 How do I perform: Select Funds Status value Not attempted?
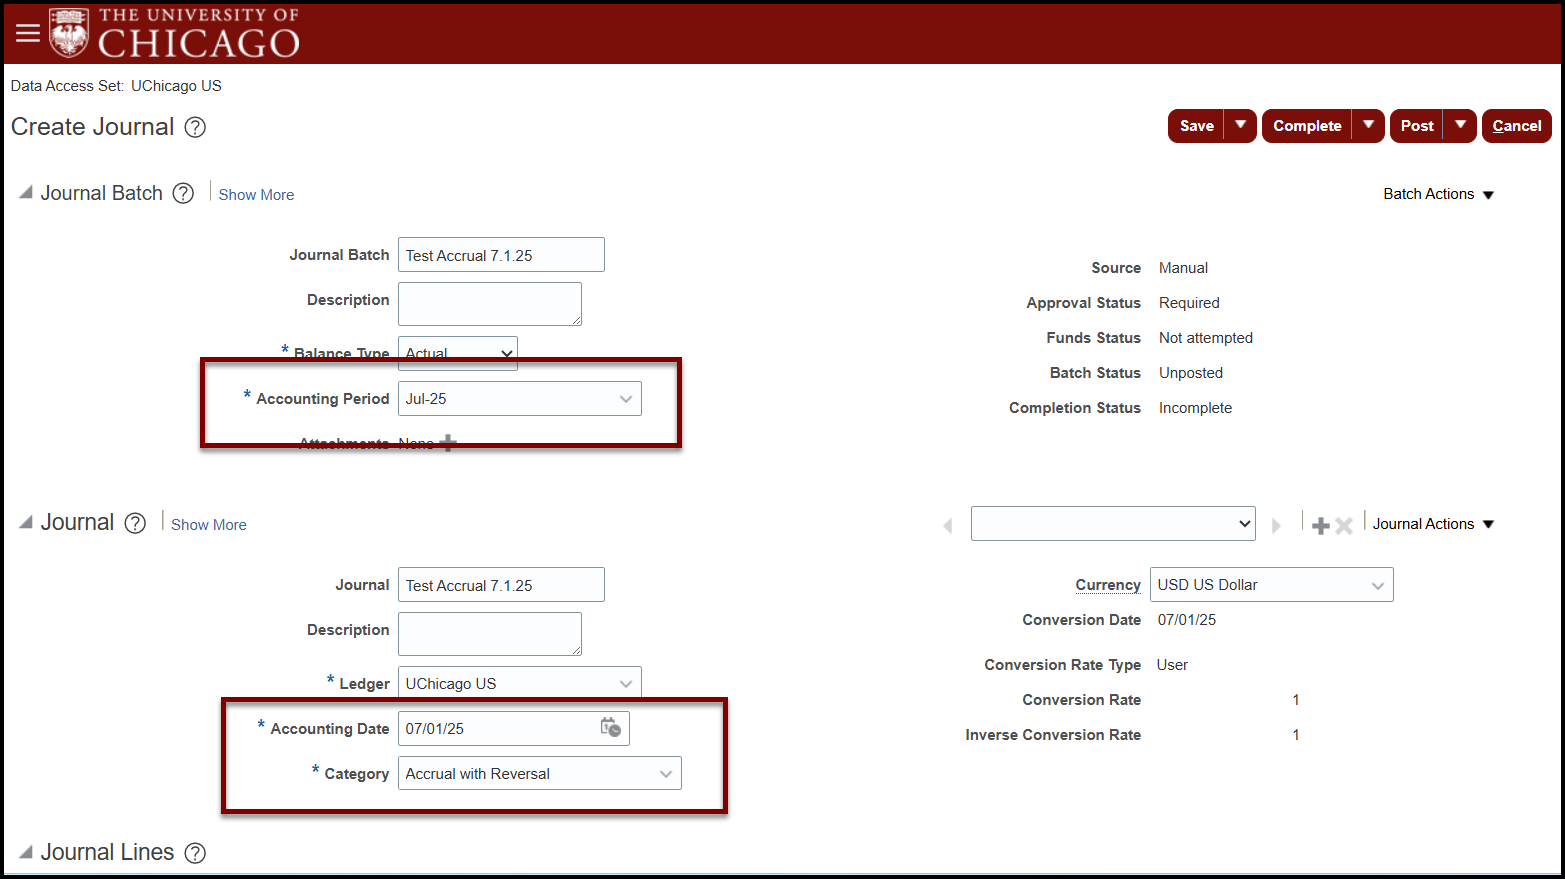pos(1206,338)
